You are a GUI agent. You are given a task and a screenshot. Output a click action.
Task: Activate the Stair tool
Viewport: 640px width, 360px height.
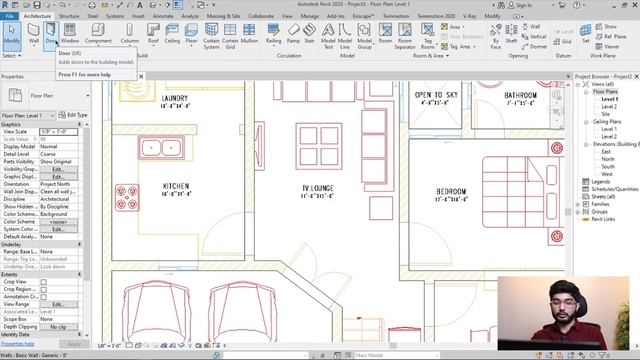(x=309, y=34)
